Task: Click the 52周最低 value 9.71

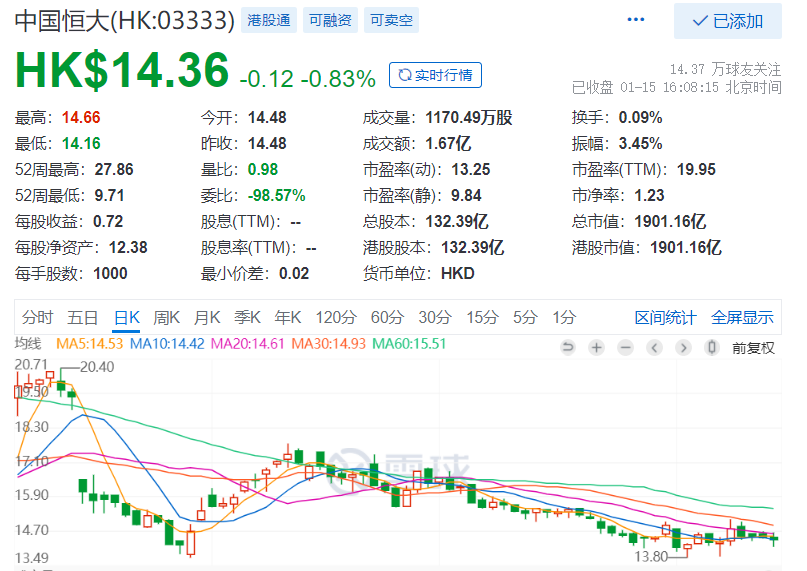Action: point(109,196)
